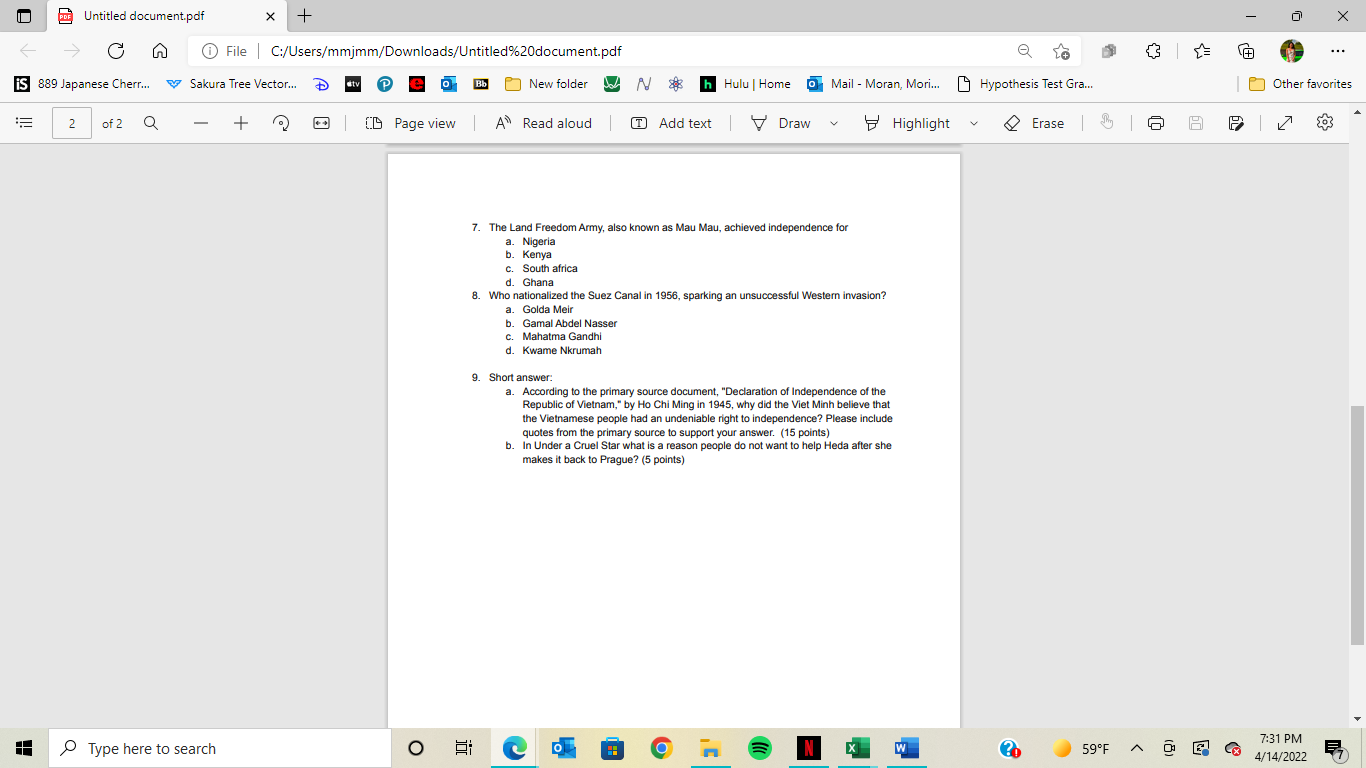Open the Draw pen options dropdown

point(833,122)
